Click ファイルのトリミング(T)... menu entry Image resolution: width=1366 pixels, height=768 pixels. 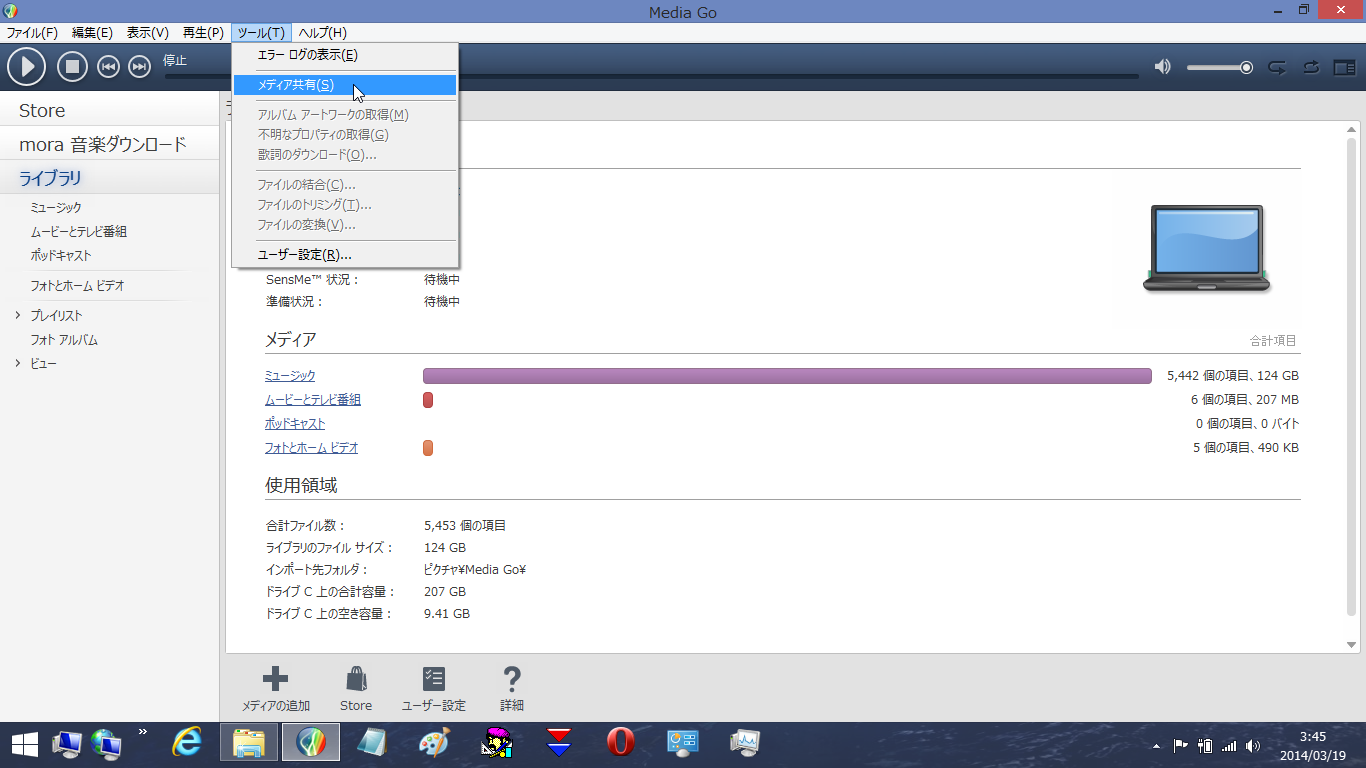345,205
